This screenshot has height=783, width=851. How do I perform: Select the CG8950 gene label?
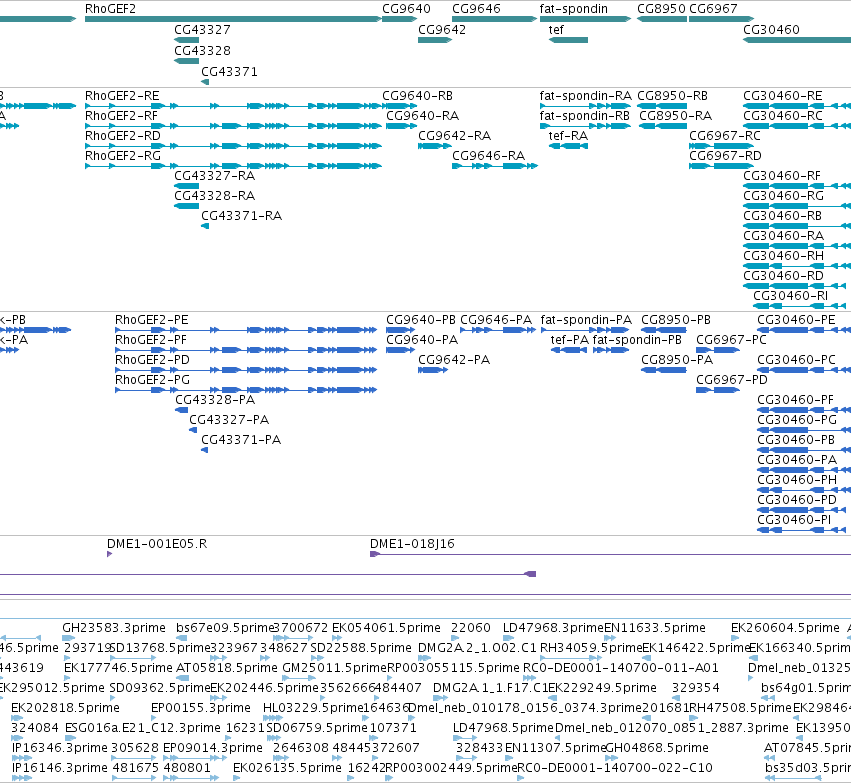point(662,9)
